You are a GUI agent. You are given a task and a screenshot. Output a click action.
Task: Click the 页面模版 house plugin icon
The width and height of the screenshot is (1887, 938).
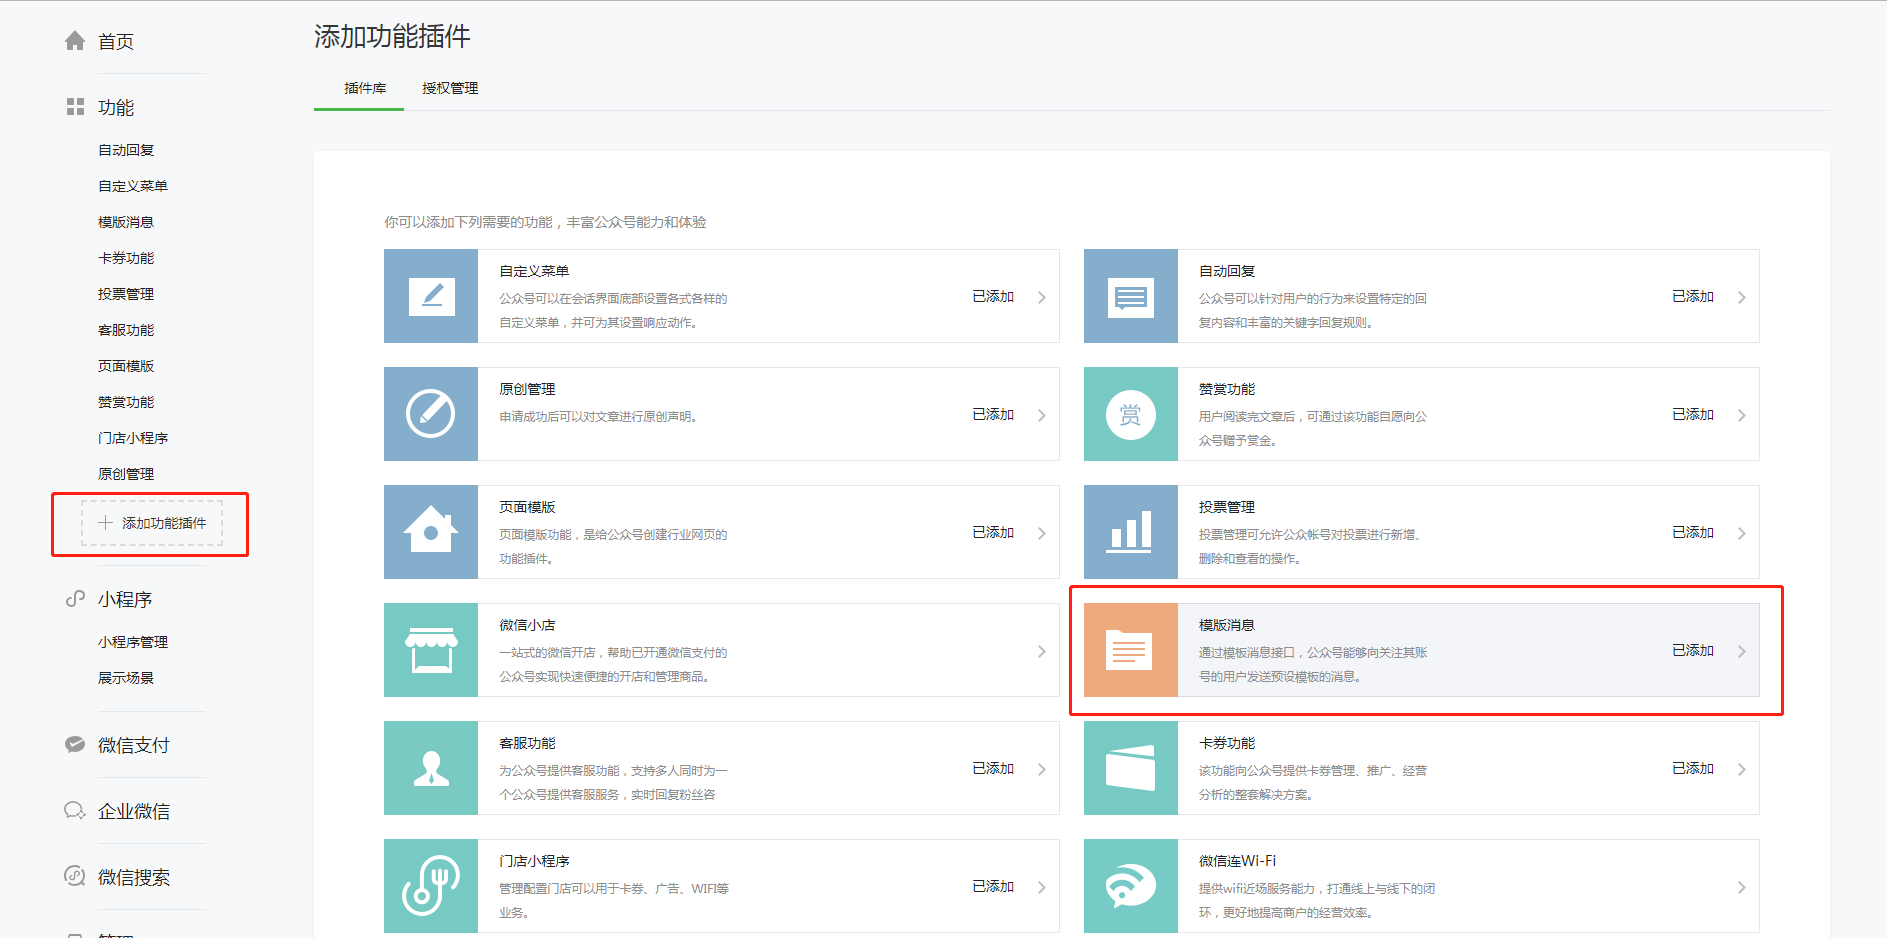click(431, 532)
